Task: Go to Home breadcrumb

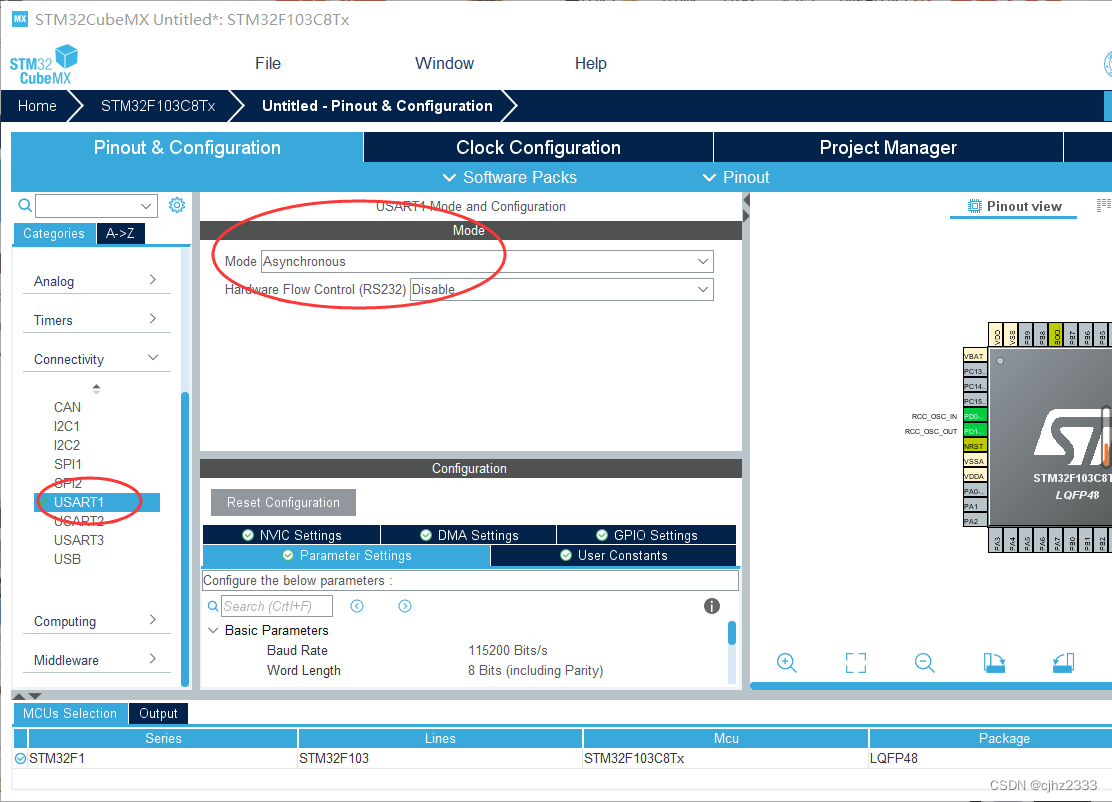Action: [37, 106]
